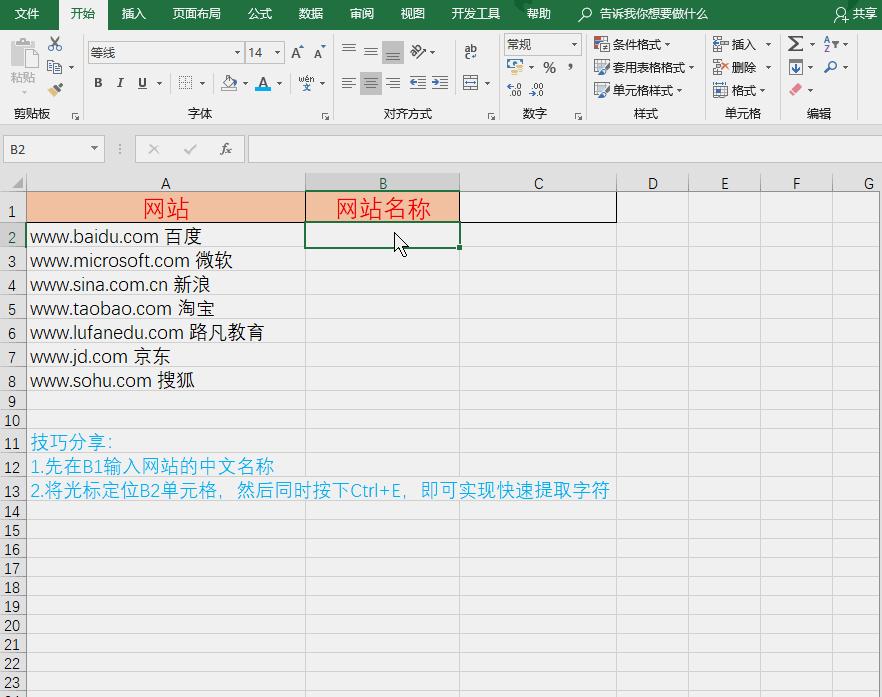
Task: Open the 公式 ribbon tab
Action: (x=259, y=14)
